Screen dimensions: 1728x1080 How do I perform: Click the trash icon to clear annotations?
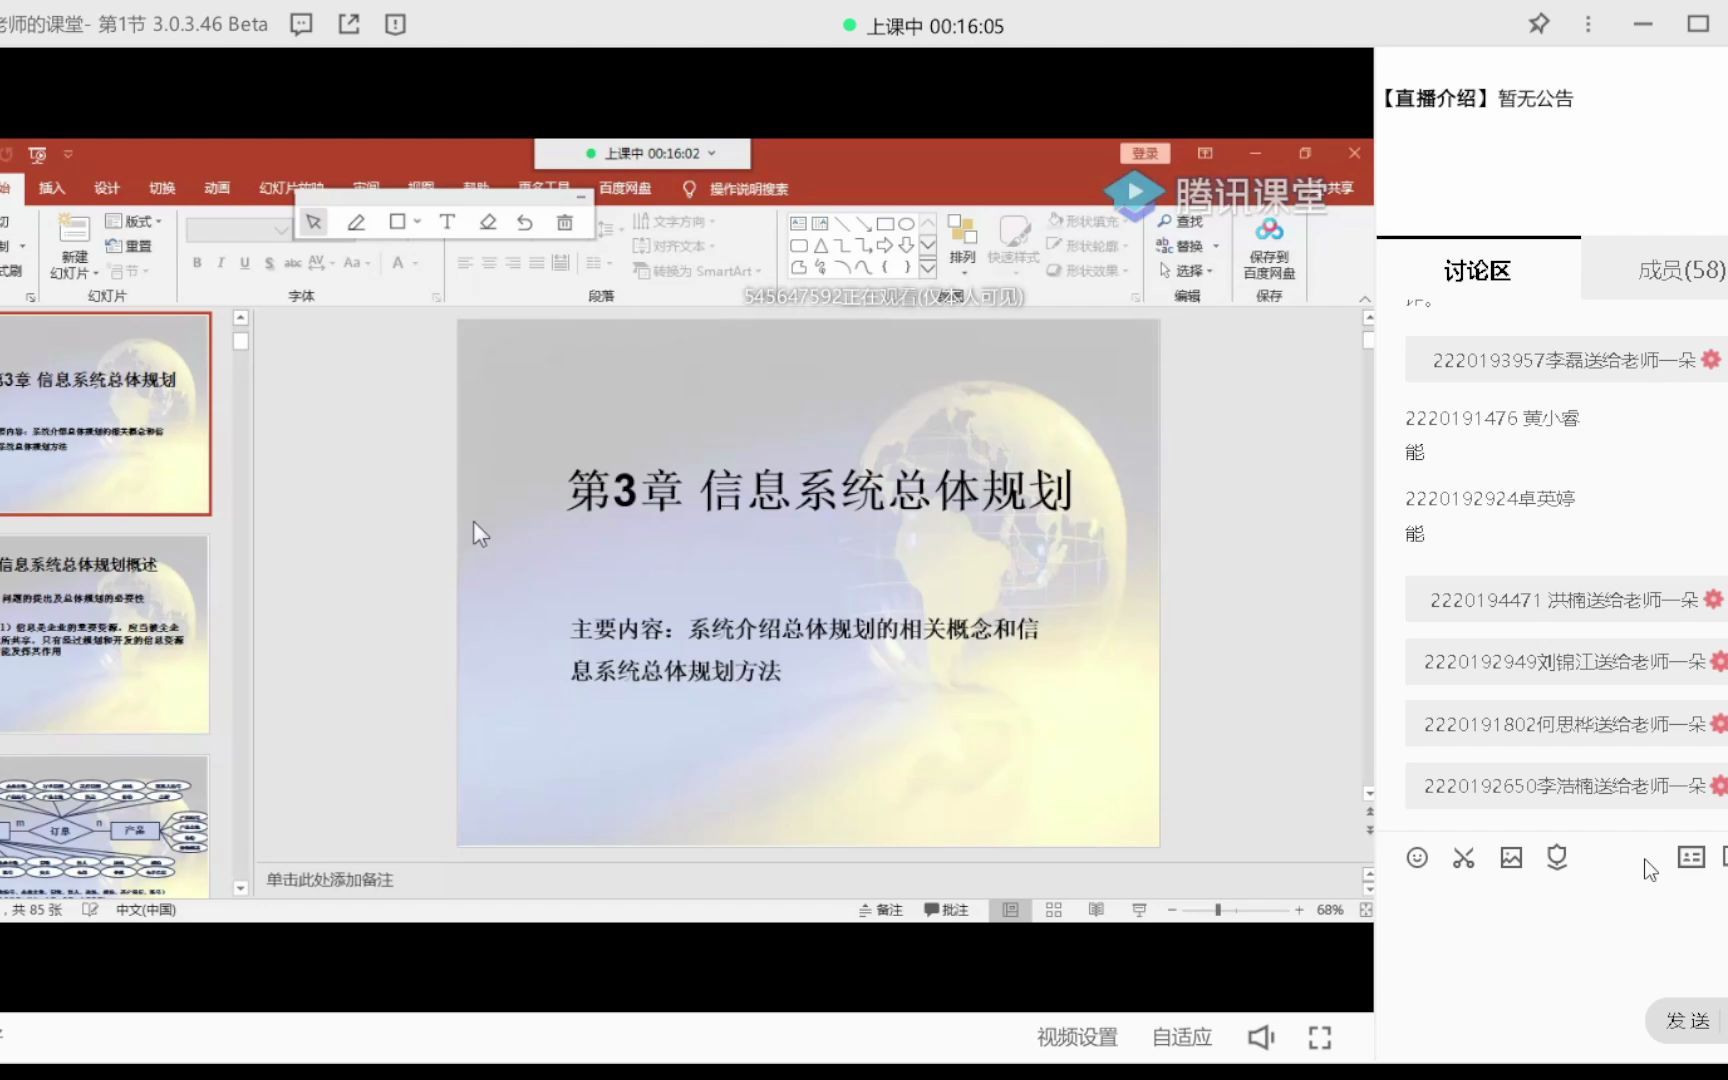coord(565,222)
